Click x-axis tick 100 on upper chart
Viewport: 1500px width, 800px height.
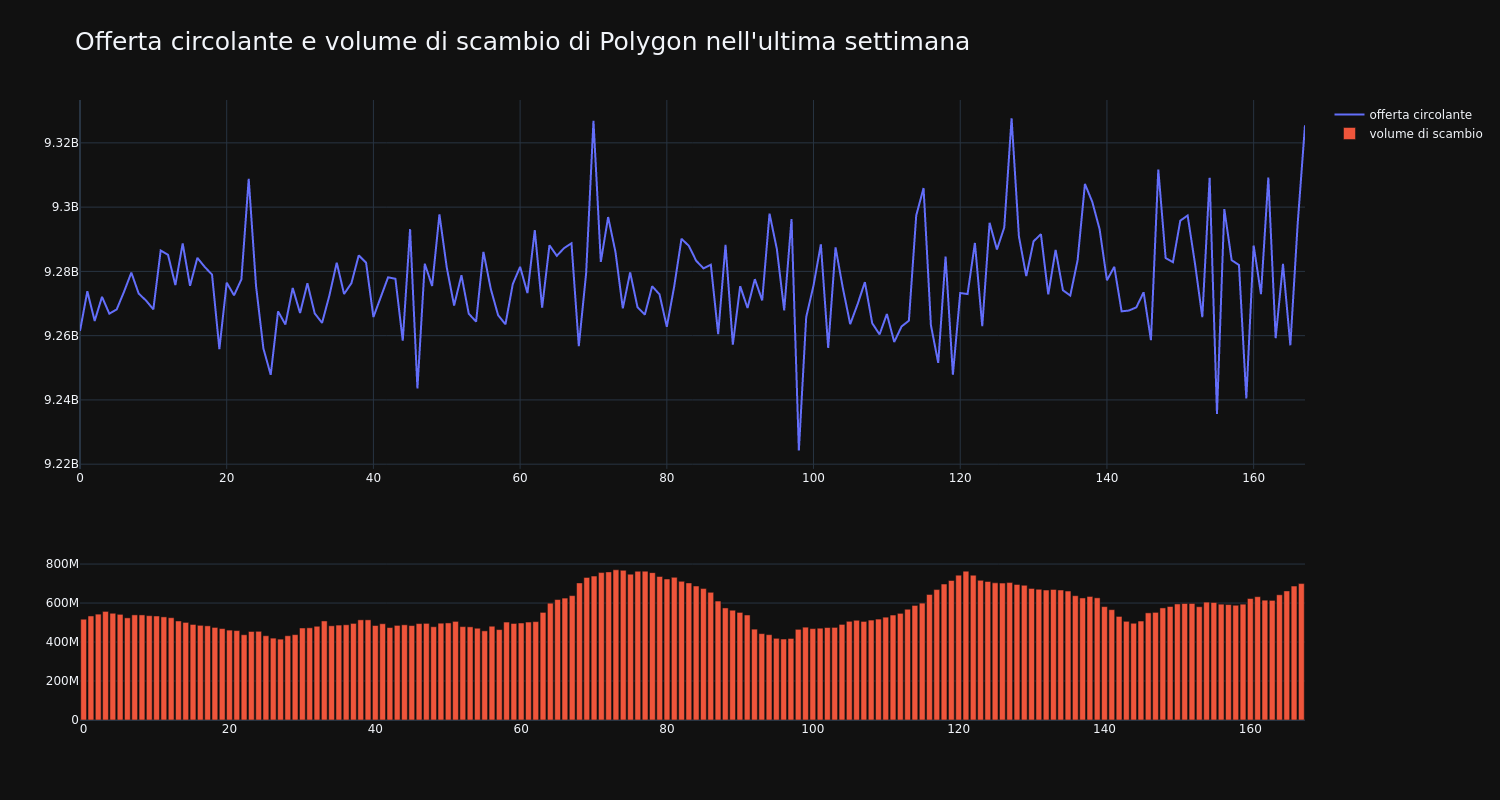(813, 479)
